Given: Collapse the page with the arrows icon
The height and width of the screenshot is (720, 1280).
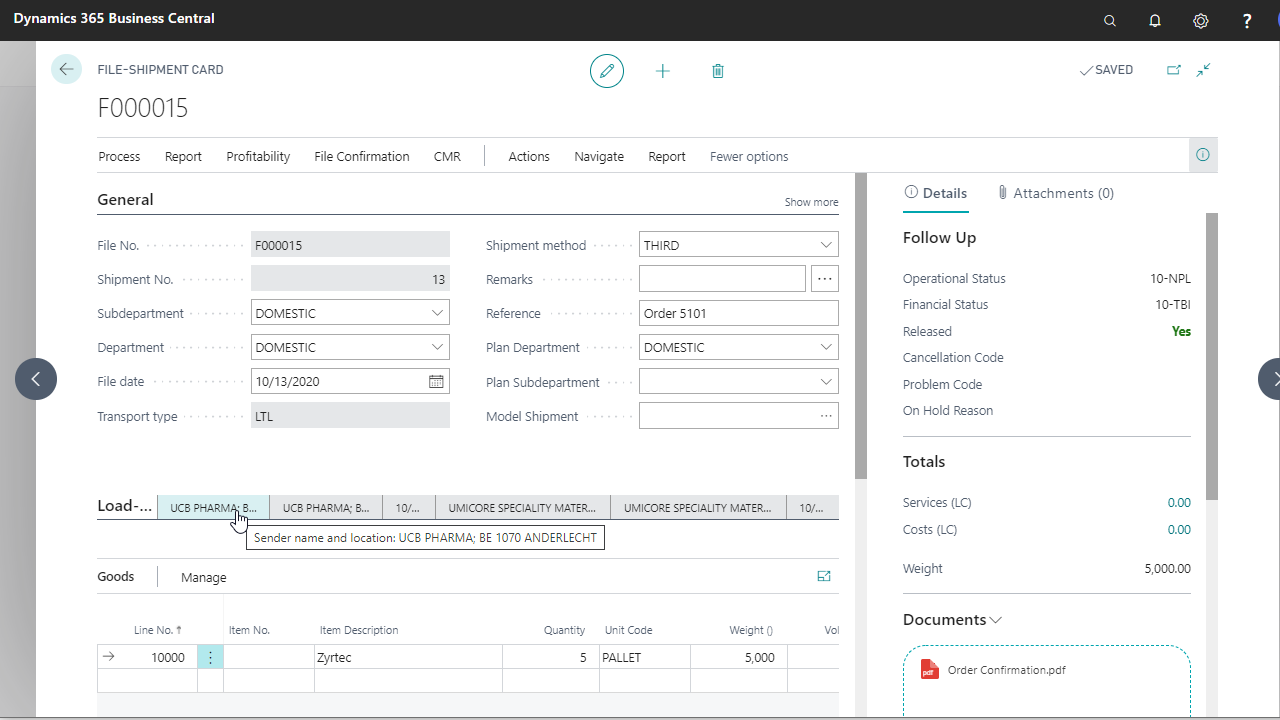Looking at the screenshot, I should tap(1204, 70).
